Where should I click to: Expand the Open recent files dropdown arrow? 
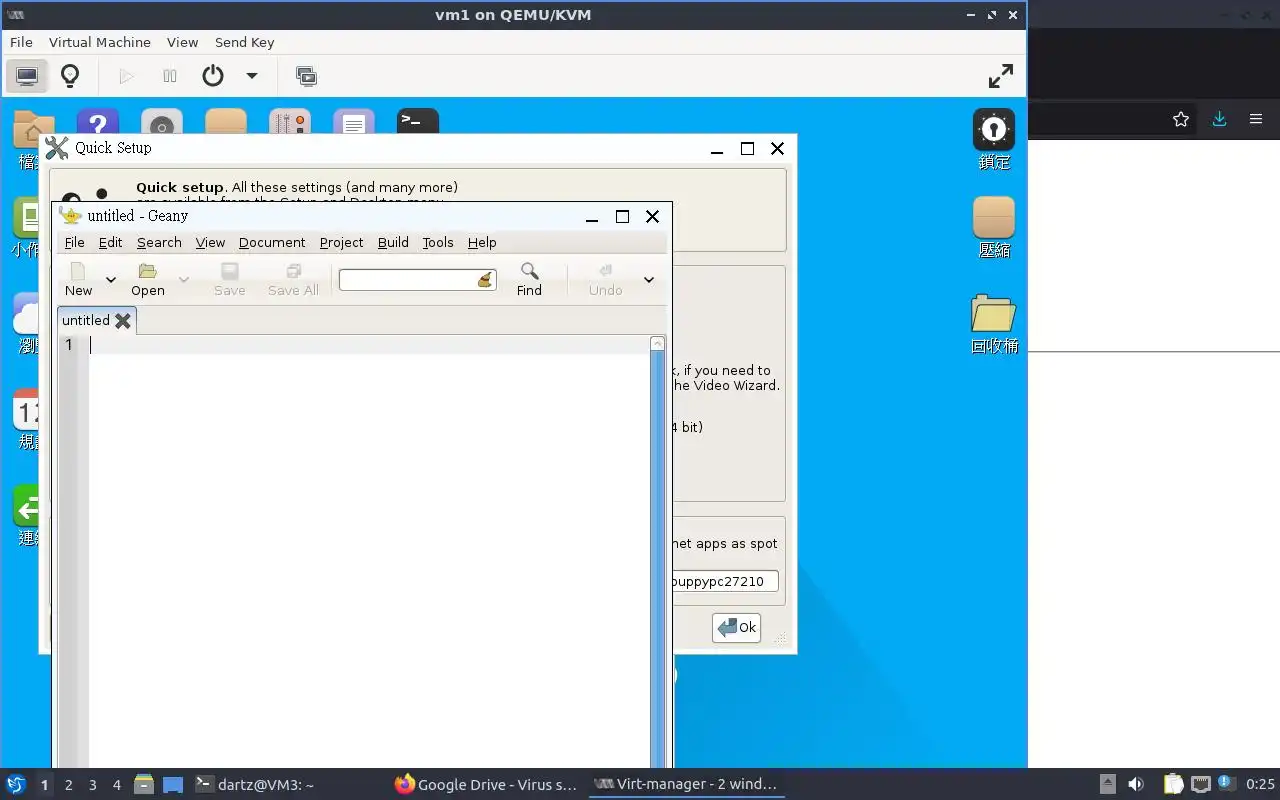184,280
